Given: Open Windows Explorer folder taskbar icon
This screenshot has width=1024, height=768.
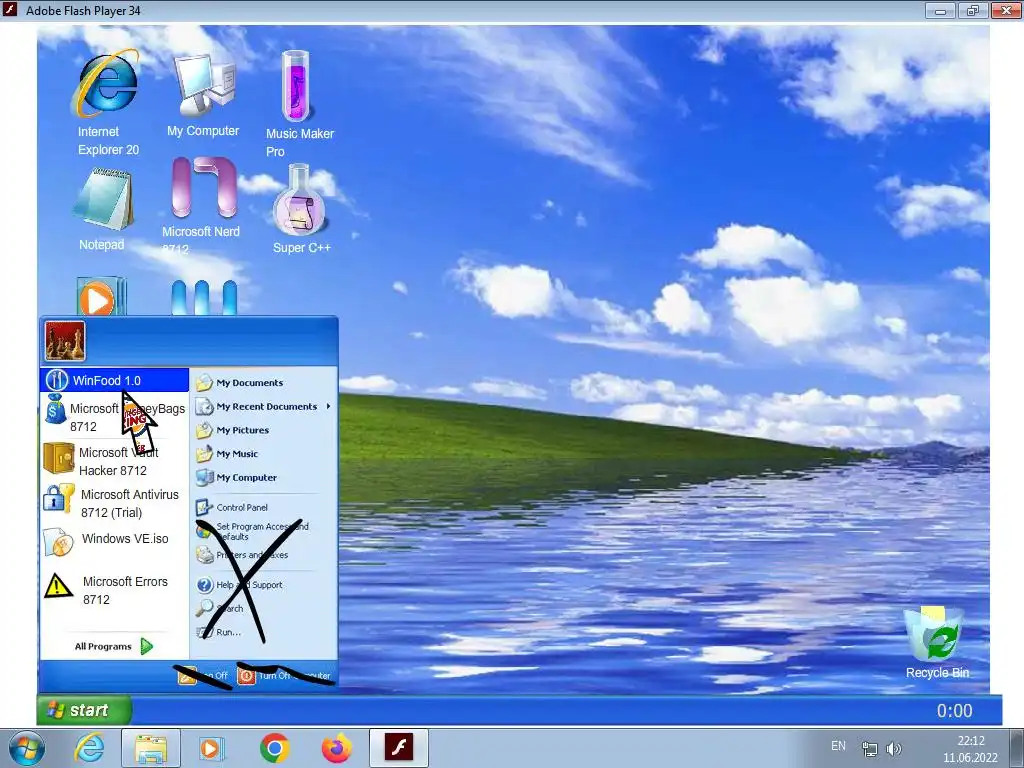Looking at the screenshot, I should pos(151,748).
